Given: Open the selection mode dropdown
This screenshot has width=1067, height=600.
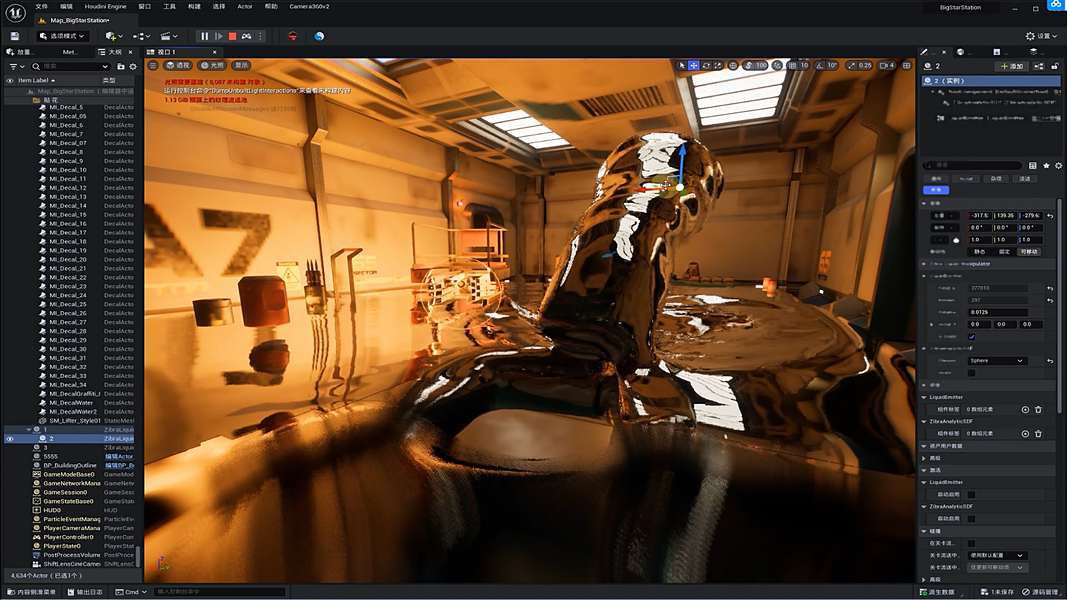Looking at the screenshot, I should (x=62, y=36).
